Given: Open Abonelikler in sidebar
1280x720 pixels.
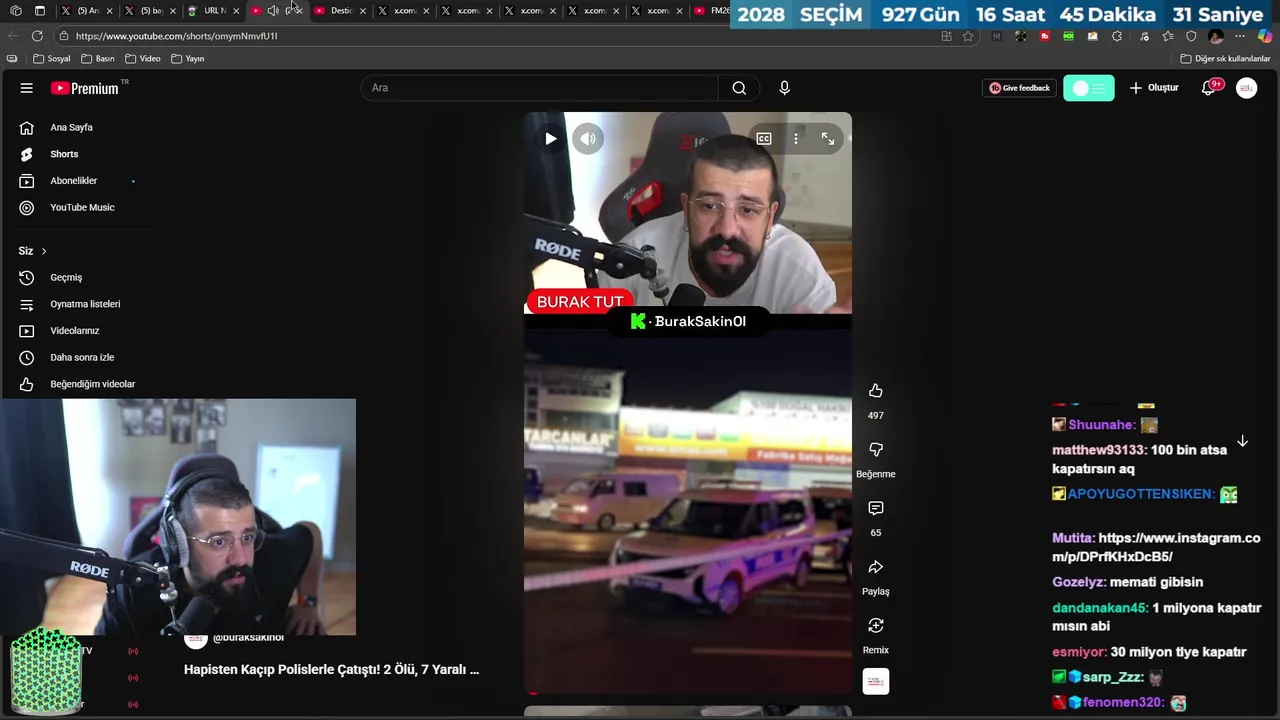Looking at the screenshot, I should (x=73, y=181).
